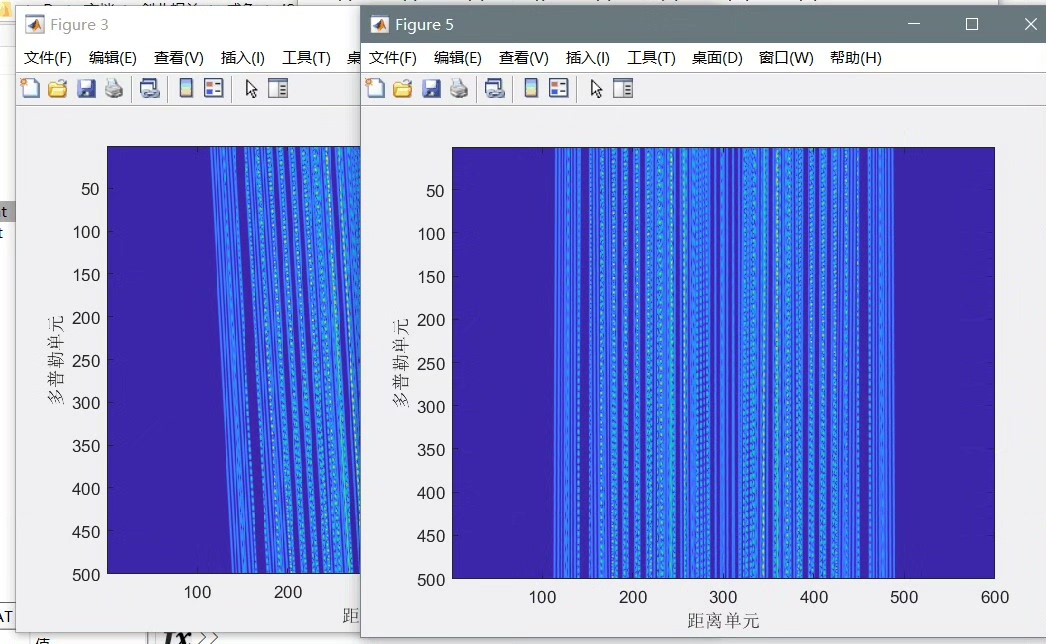Insert a legend in Figure 5
This screenshot has height=644, width=1046.
click(558, 88)
